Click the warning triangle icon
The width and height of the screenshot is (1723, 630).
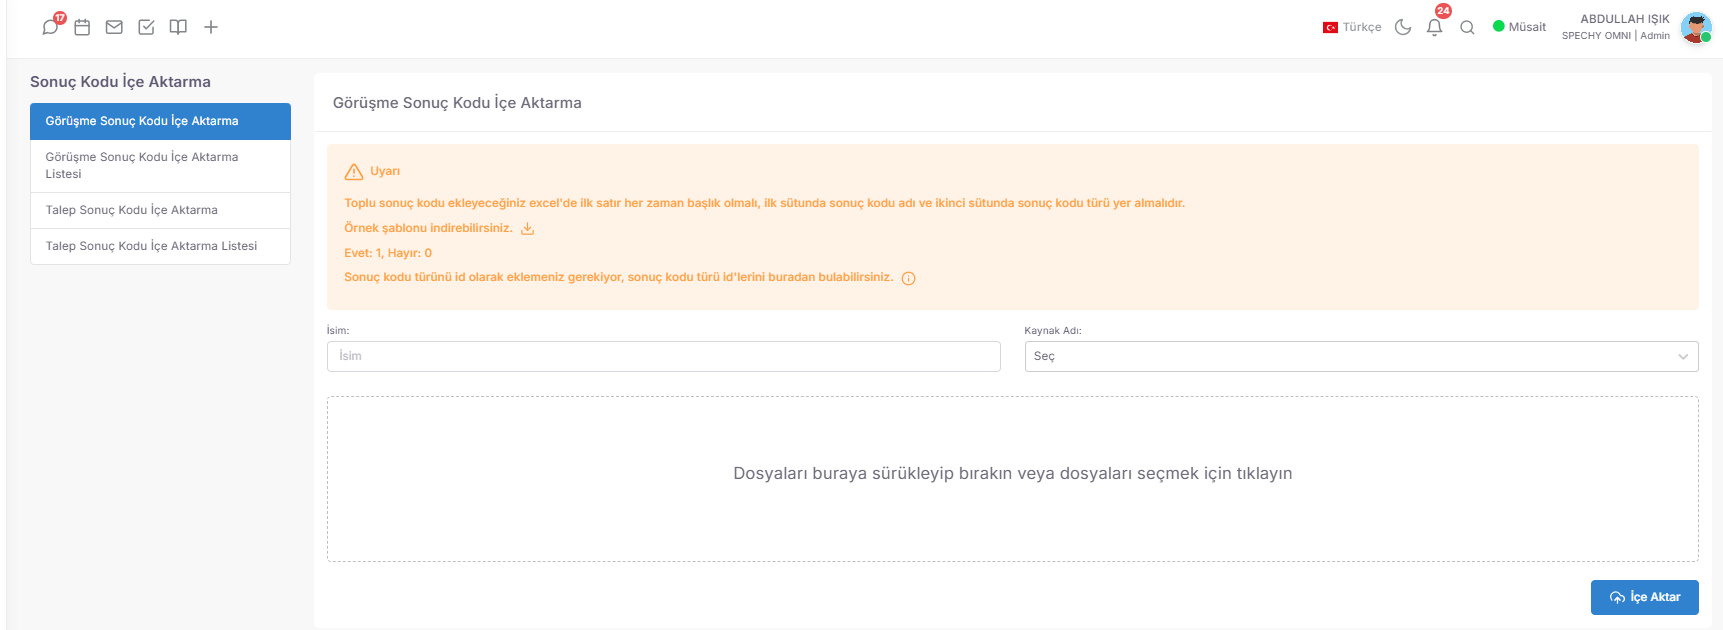click(x=354, y=172)
